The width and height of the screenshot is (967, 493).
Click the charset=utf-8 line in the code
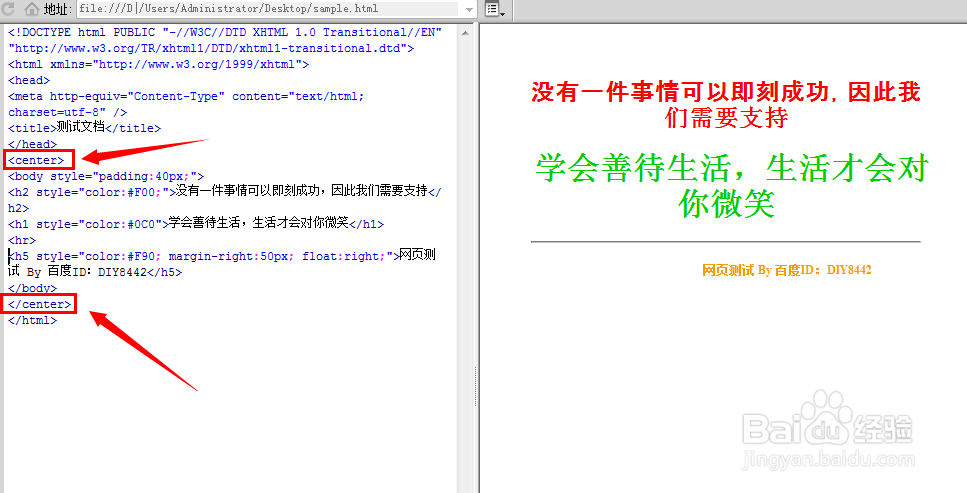pyautogui.click(x=67, y=112)
